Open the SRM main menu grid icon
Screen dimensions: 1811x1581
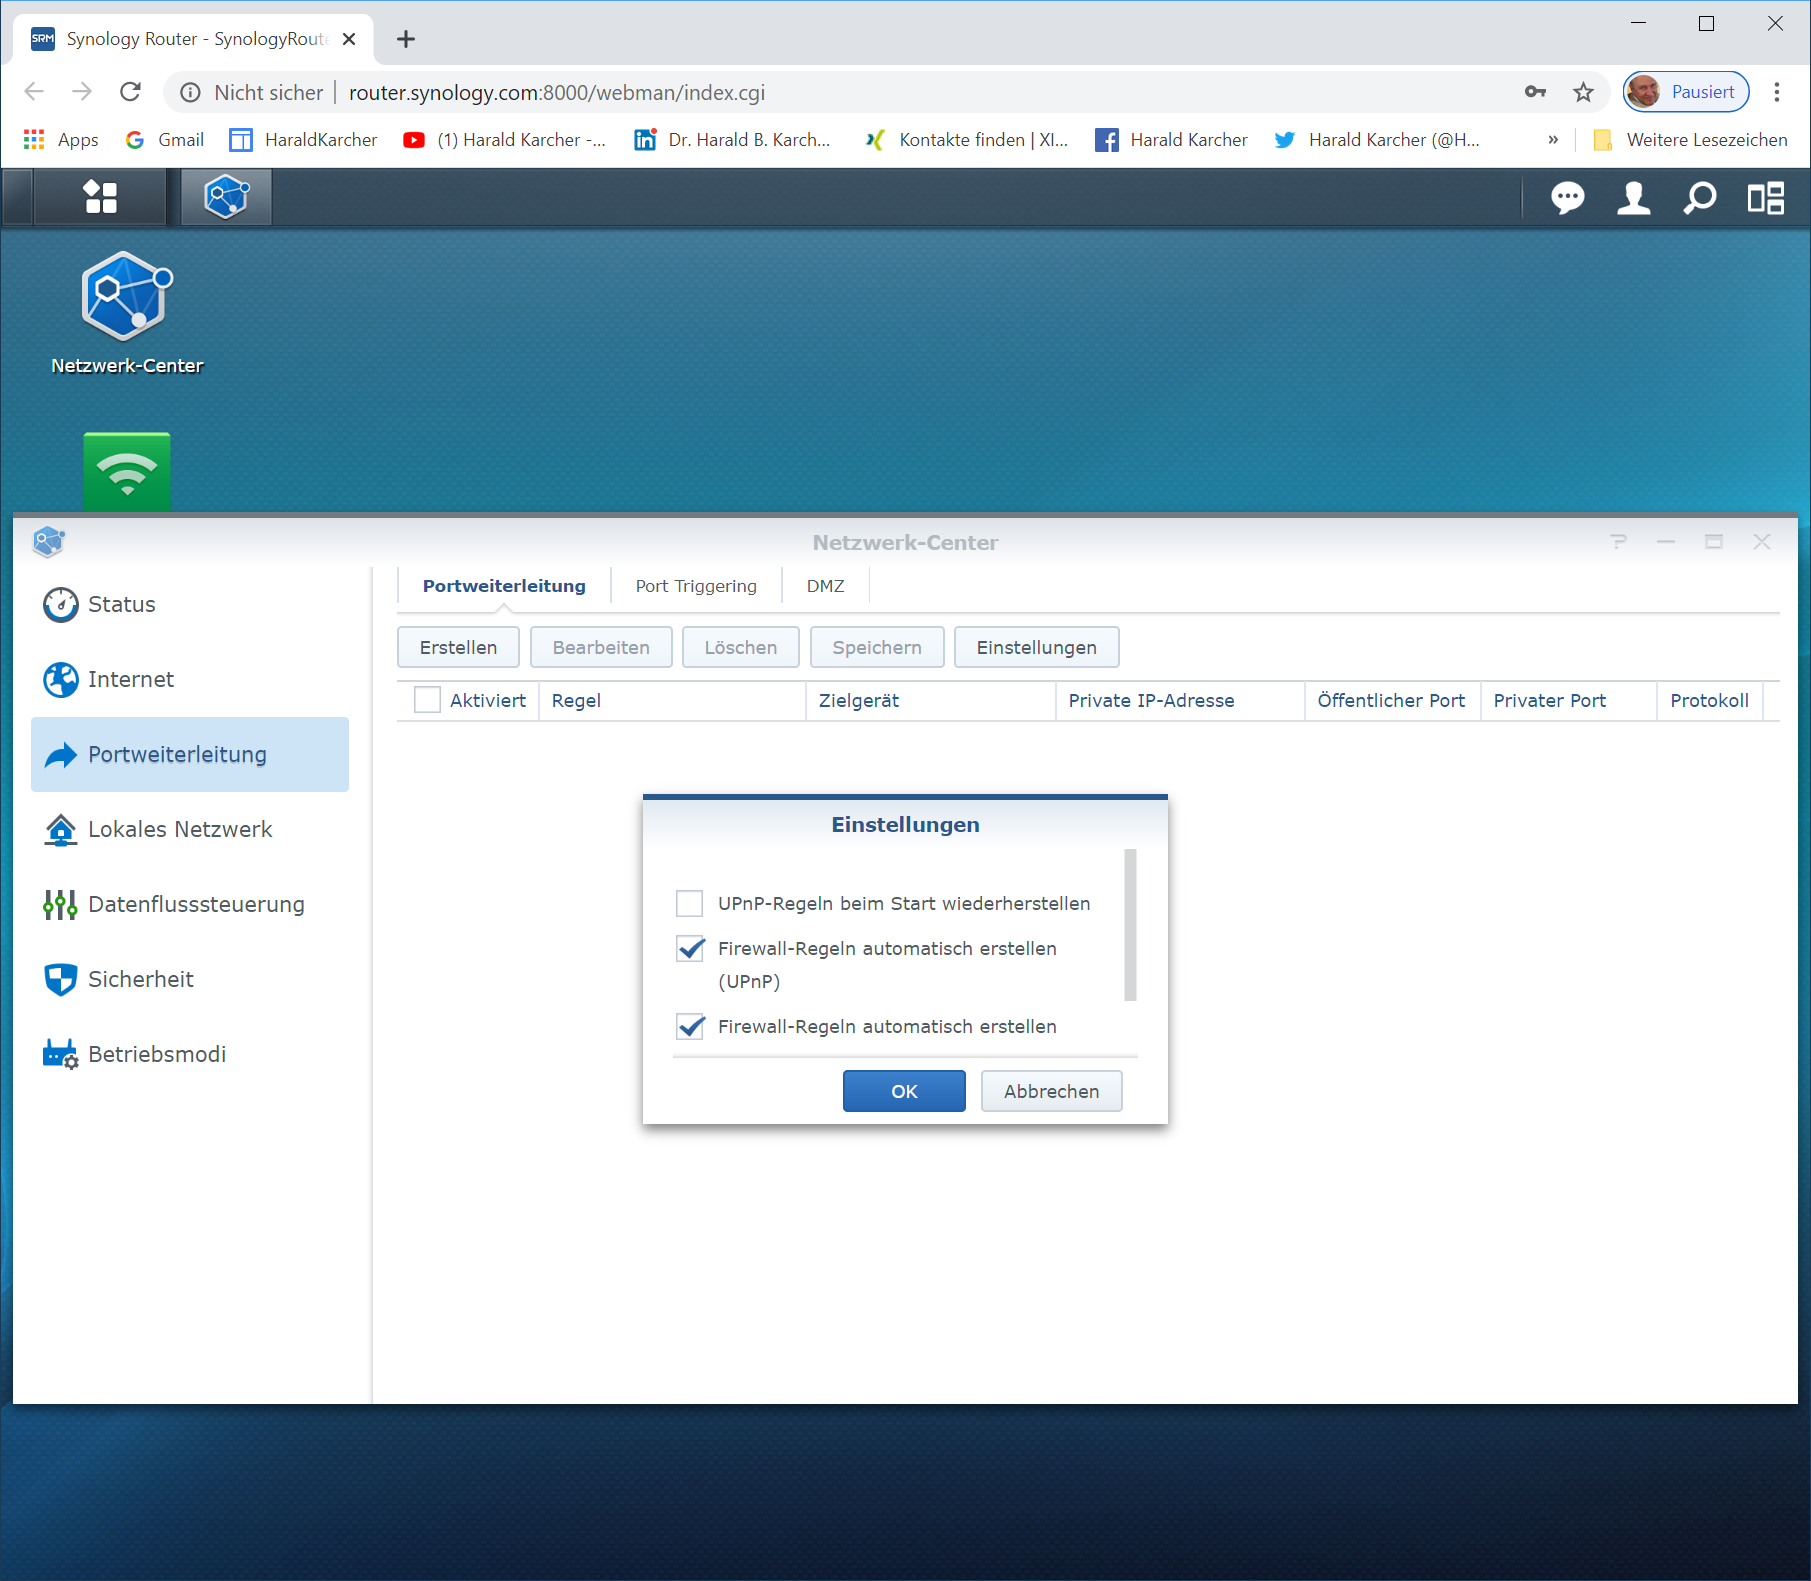tap(100, 197)
